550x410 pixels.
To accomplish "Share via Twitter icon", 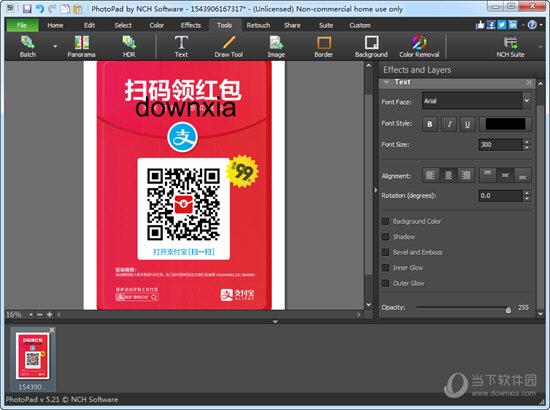I will pos(502,25).
